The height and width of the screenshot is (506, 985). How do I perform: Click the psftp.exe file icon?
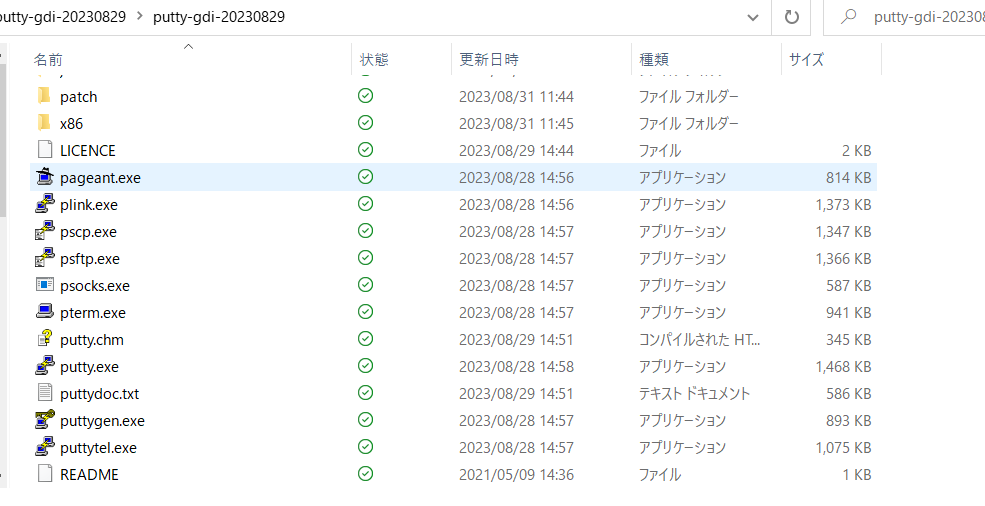(x=45, y=258)
